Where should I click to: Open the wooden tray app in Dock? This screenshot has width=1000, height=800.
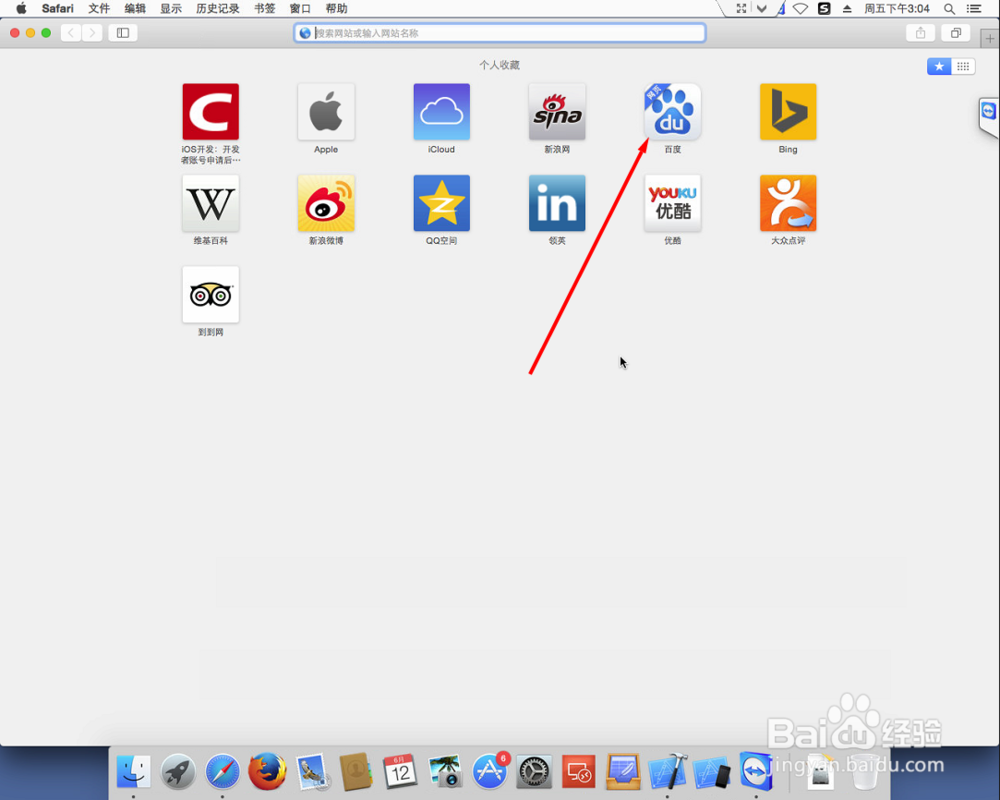[622, 771]
